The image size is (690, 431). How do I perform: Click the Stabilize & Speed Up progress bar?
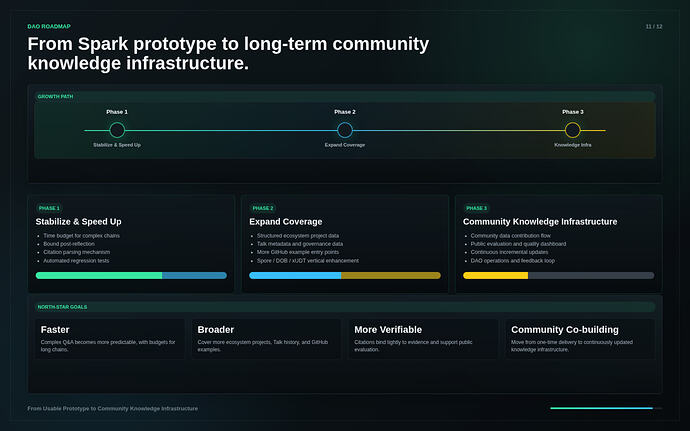click(131, 276)
